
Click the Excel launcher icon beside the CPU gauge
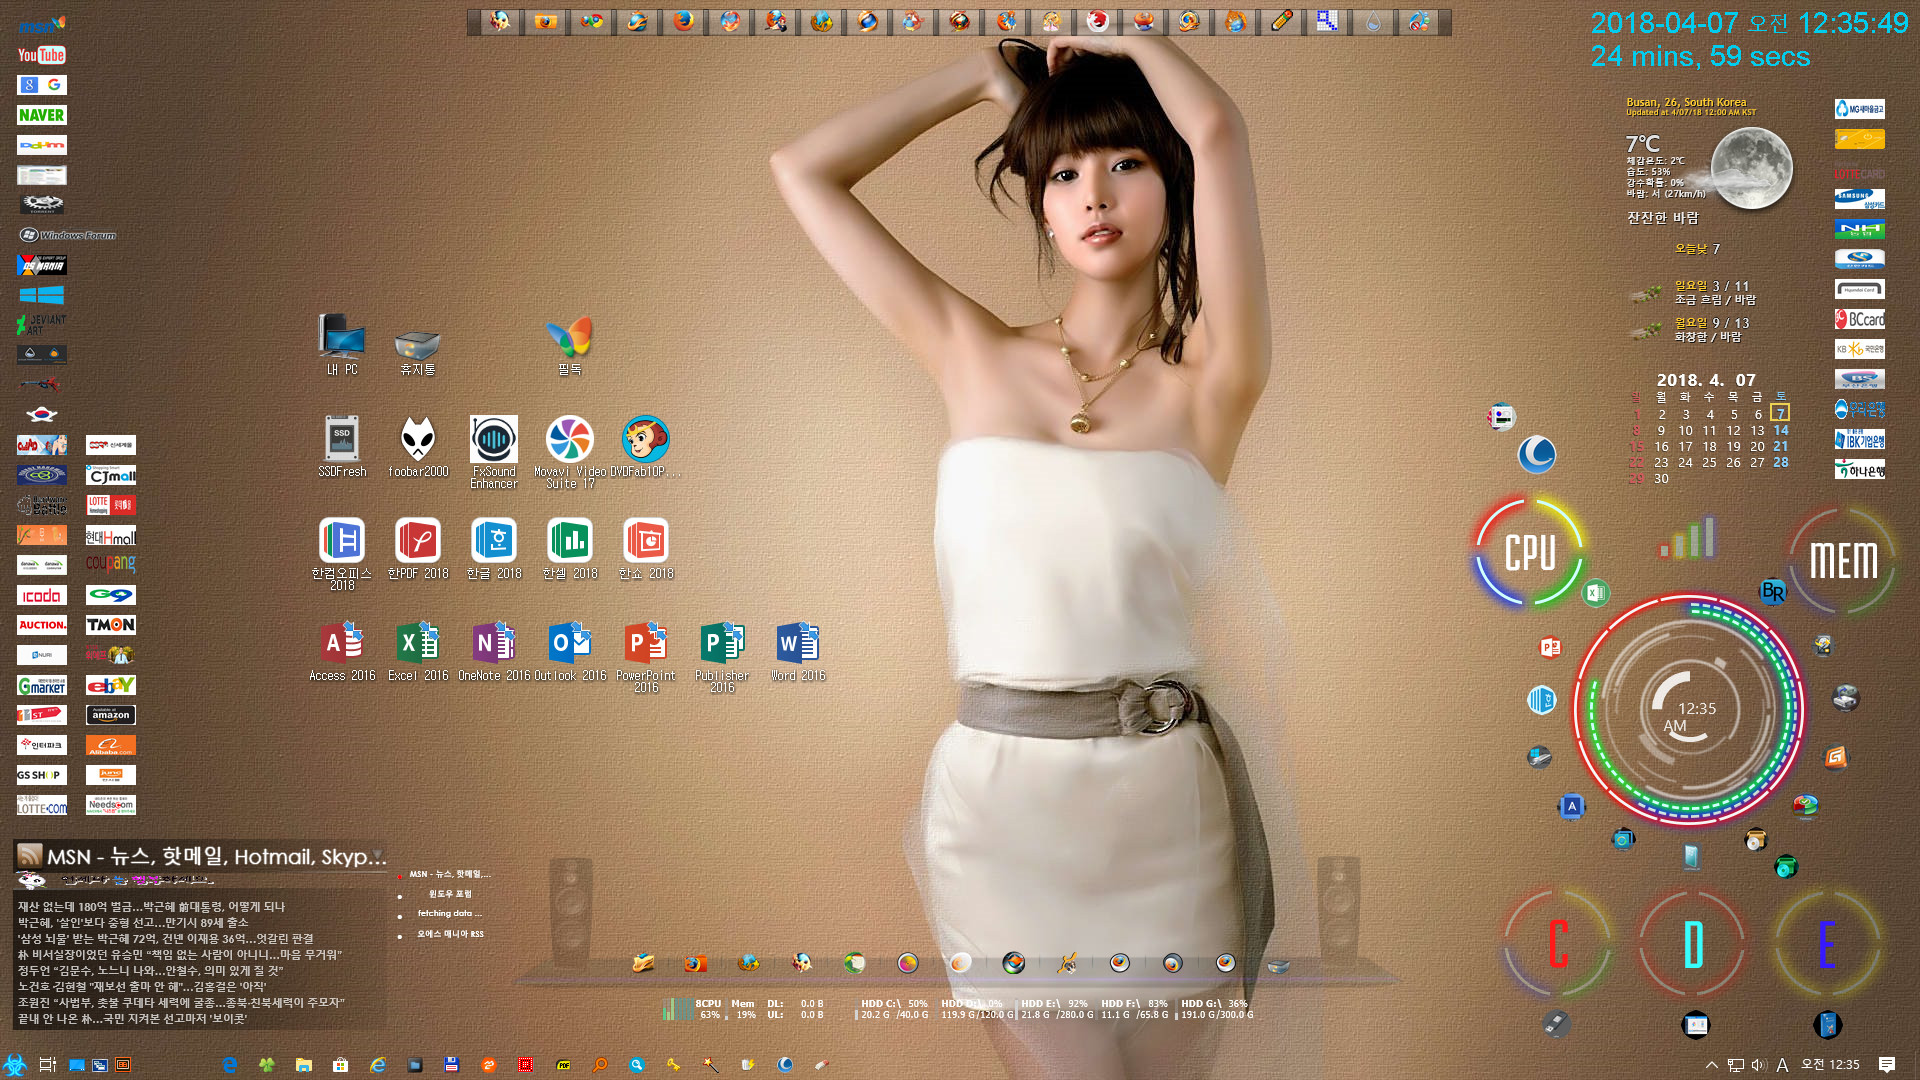(x=1596, y=593)
